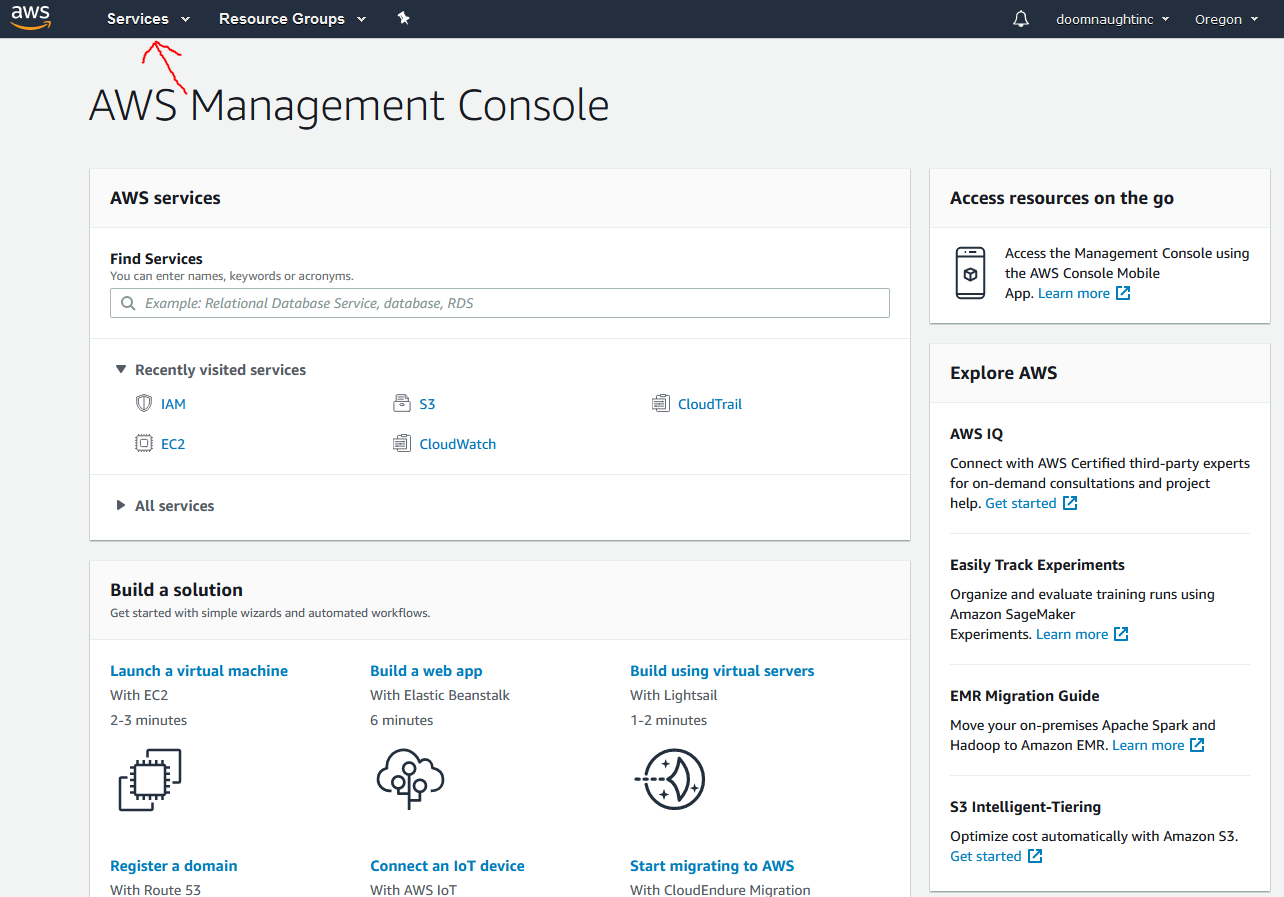Click the 'With CloudEndure Migration' text
Viewport: 1284px width, 897px height.
(x=720, y=889)
